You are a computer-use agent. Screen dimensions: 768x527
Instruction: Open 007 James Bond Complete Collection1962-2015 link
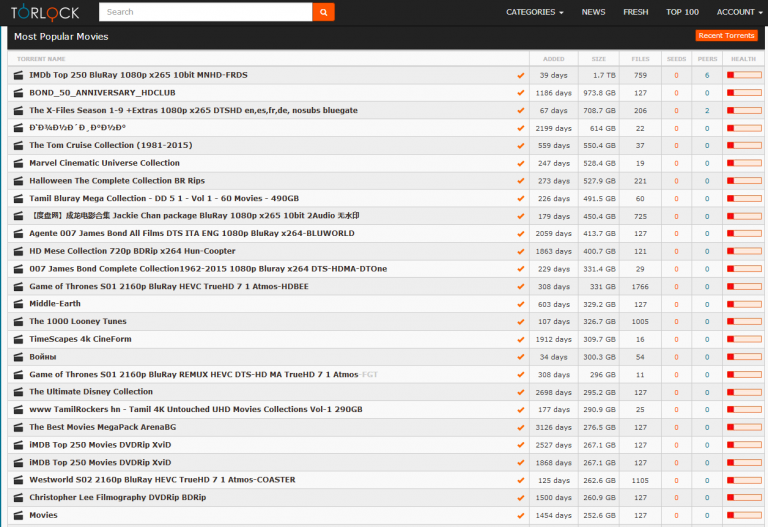(208, 268)
